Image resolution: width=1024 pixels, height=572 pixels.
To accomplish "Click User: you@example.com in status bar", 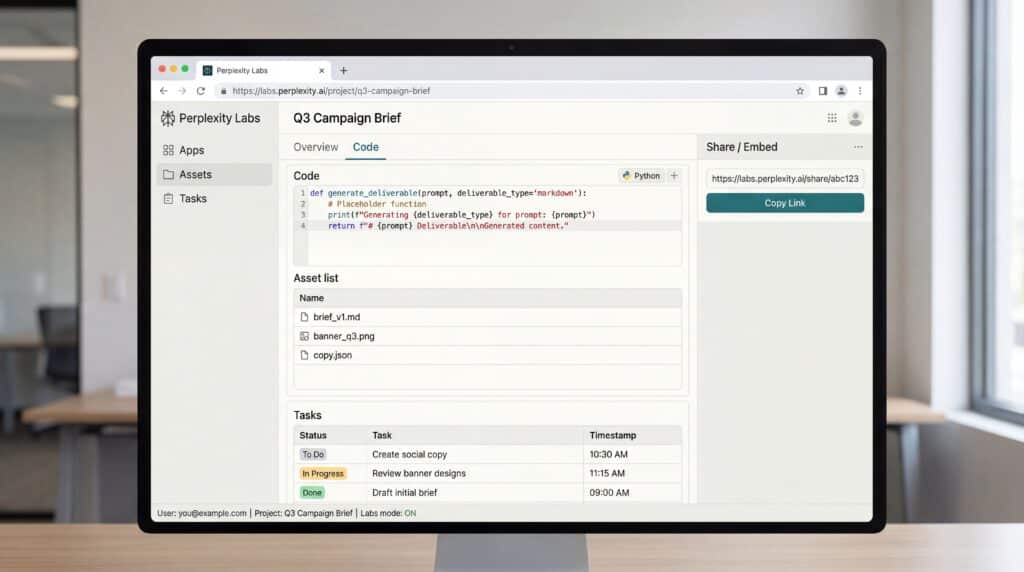I will (202, 513).
